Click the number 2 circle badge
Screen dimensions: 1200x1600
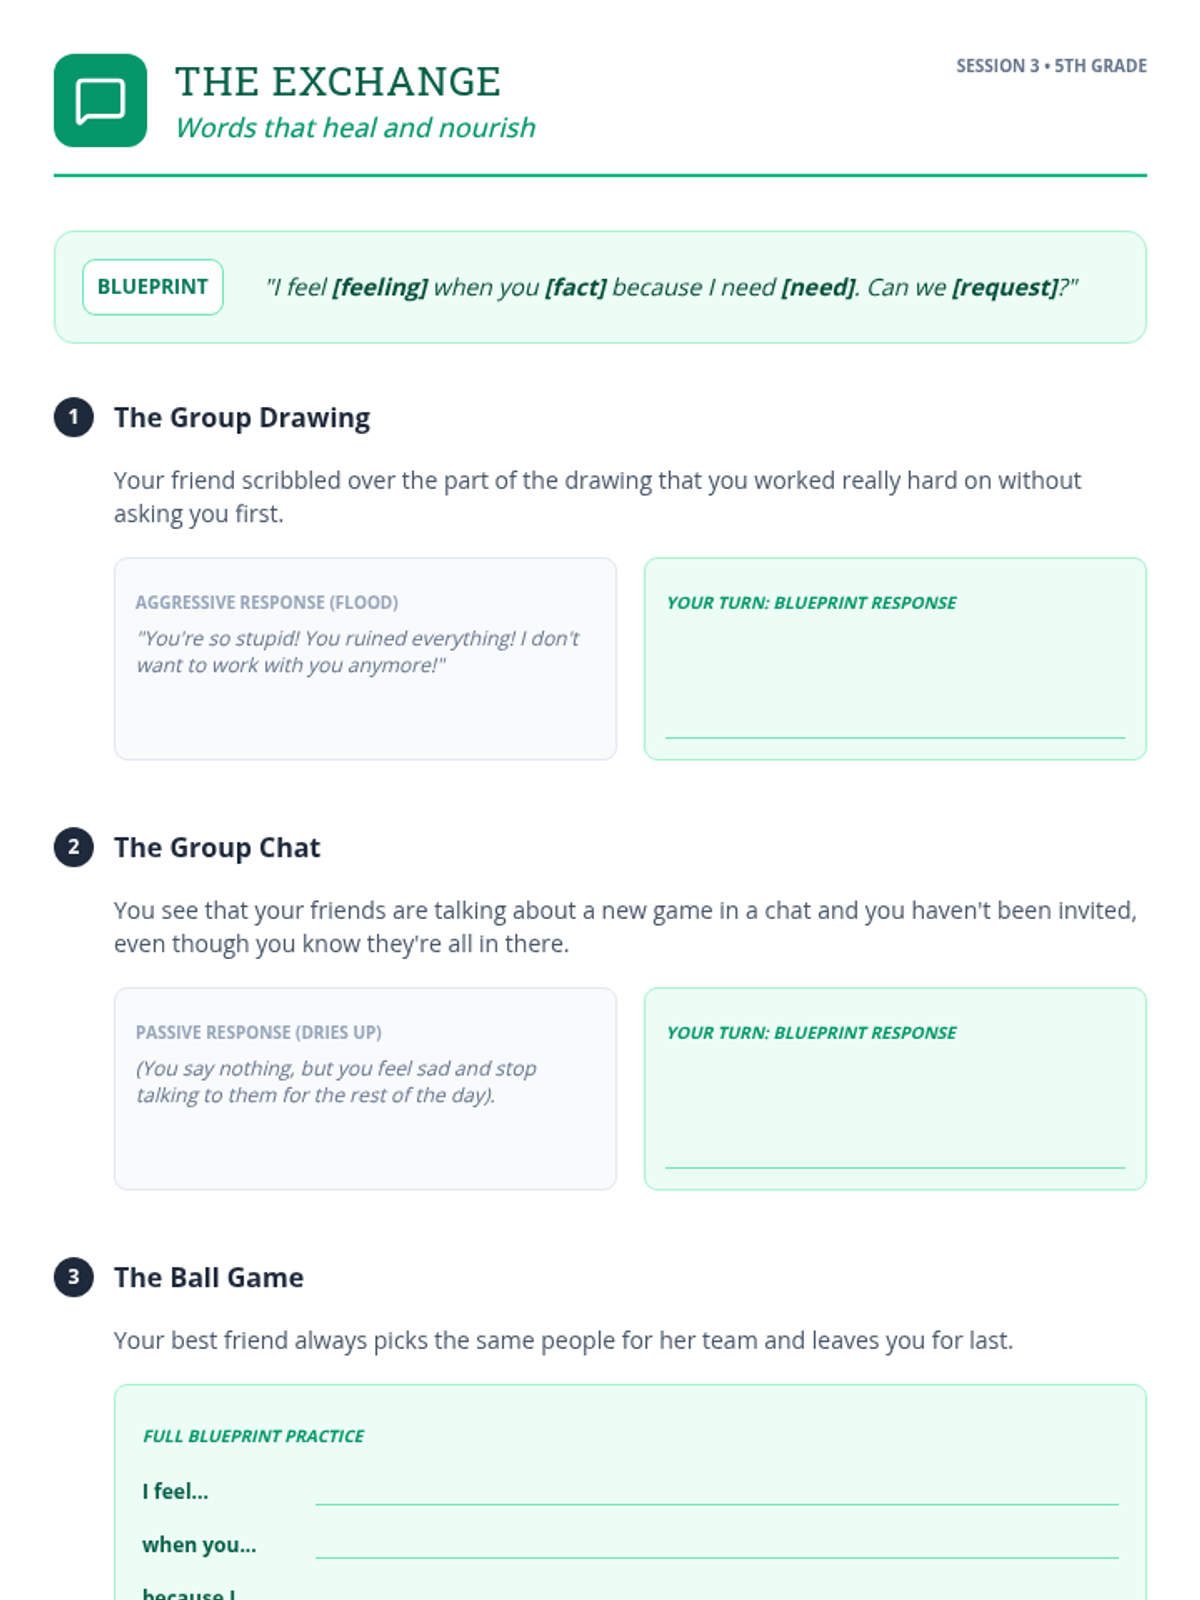point(73,847)
